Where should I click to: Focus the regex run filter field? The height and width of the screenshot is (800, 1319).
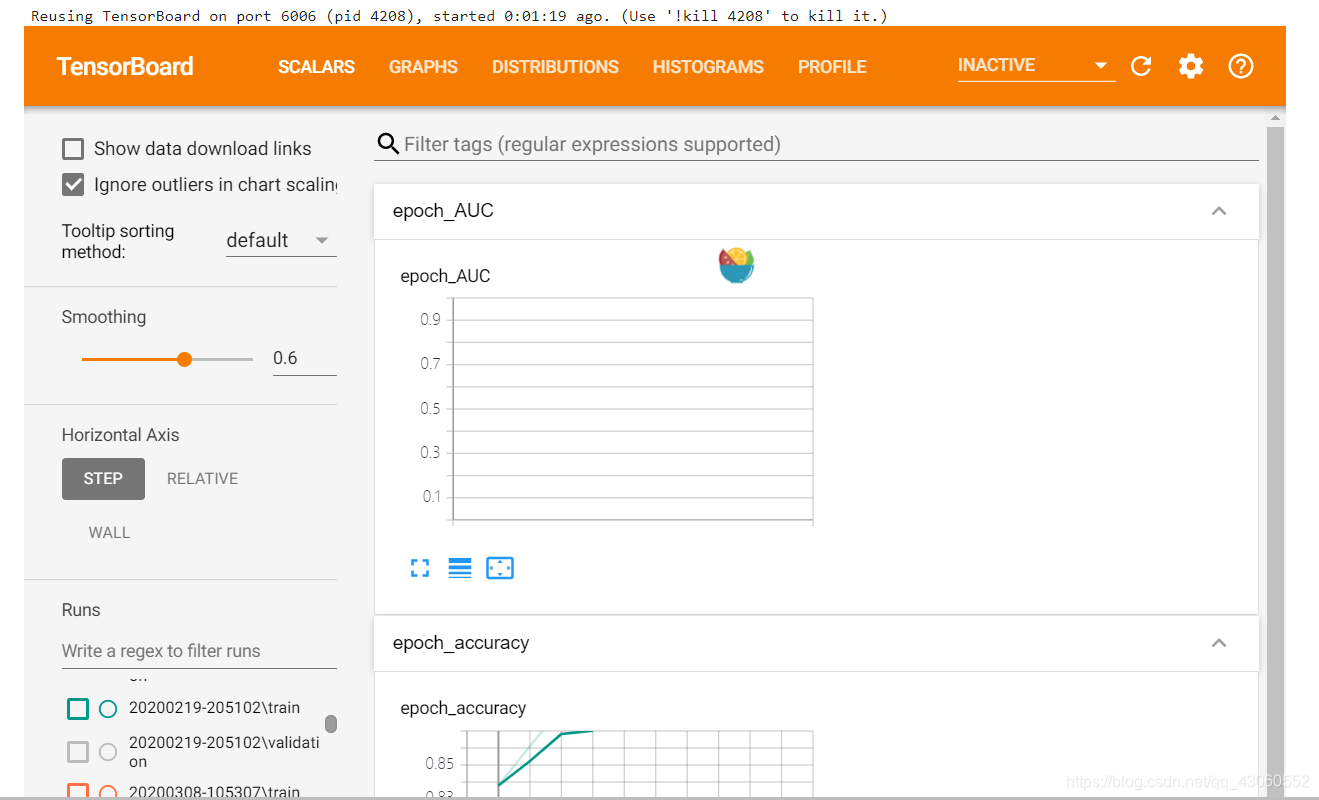(x=199, y=651)
